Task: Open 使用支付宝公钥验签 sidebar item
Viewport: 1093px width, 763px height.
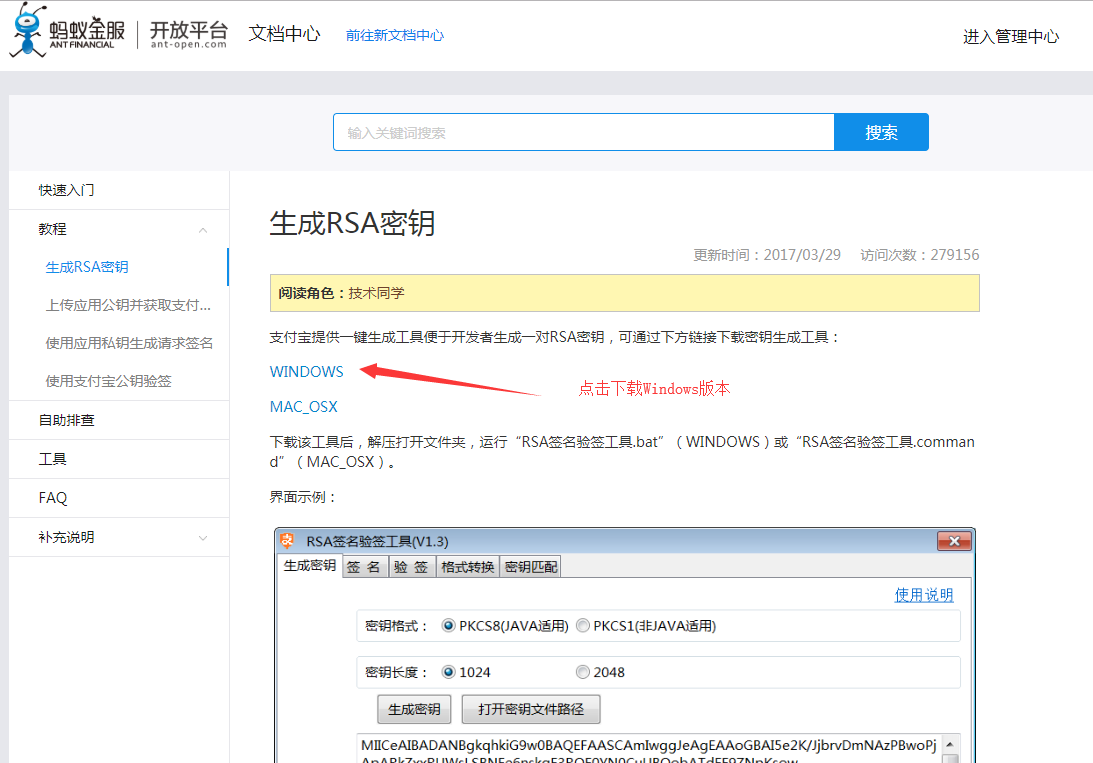Action: pos(108,381)
